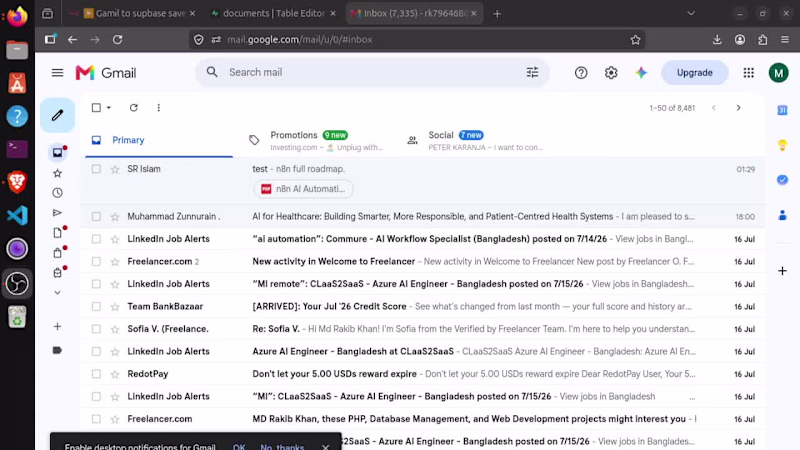Open Gemini sparkle assistant icon
This screenshot has width=800, height=450.
click(x=641, y=73)
